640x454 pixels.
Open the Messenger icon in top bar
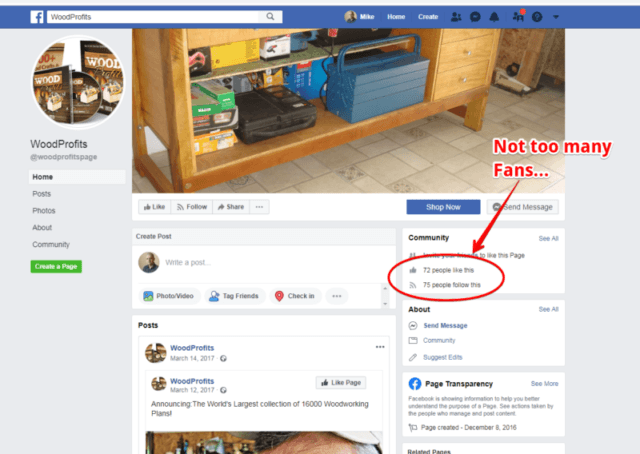(475, 17)
